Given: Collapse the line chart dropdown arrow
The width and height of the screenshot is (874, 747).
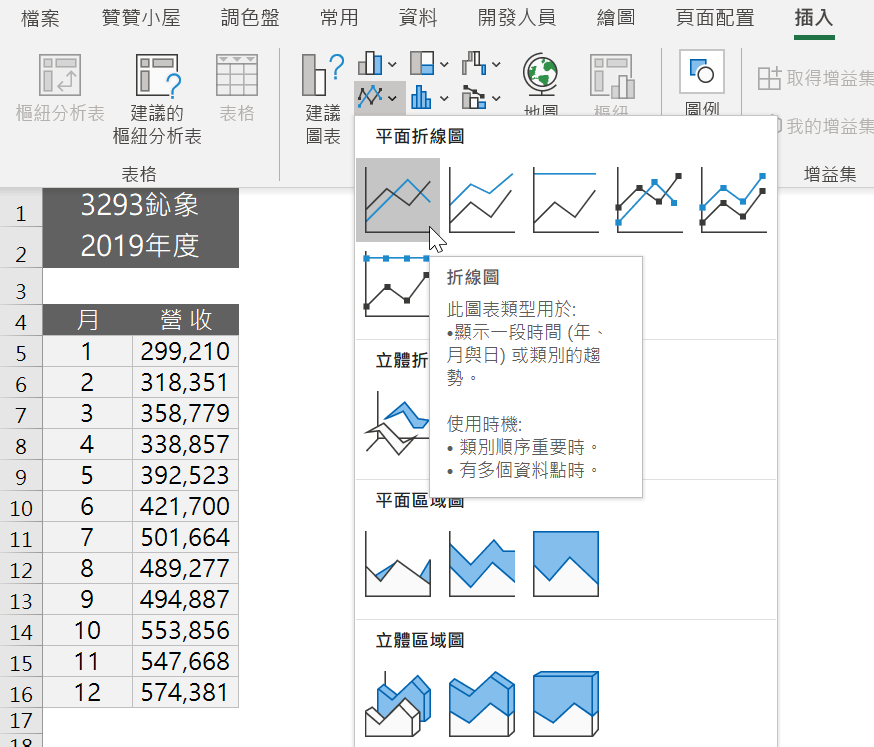Looking at the screenshot, I should (392, 98).
